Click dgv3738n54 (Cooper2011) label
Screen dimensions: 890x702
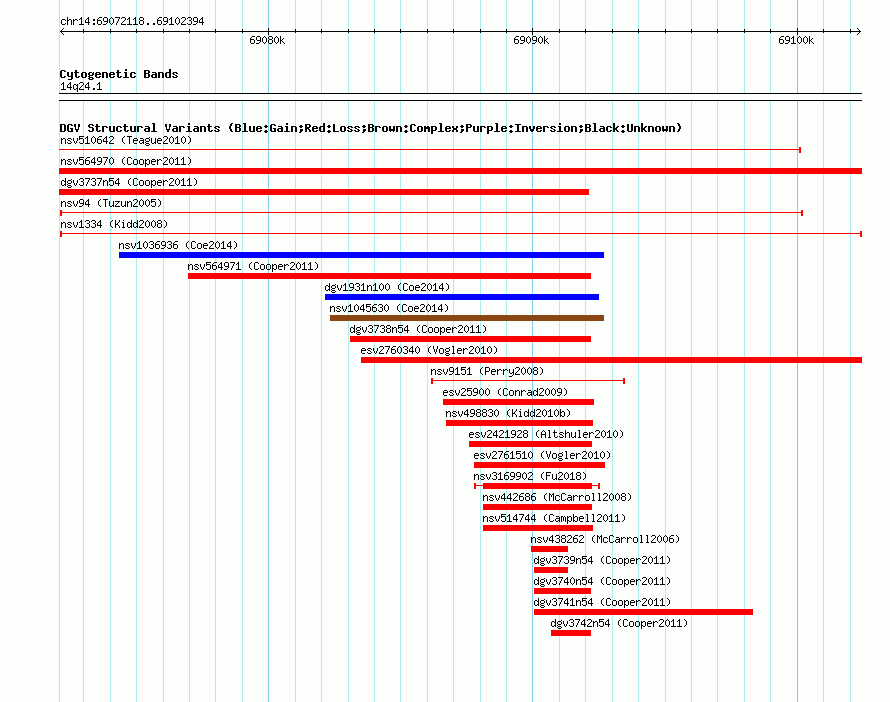[418, 329]
